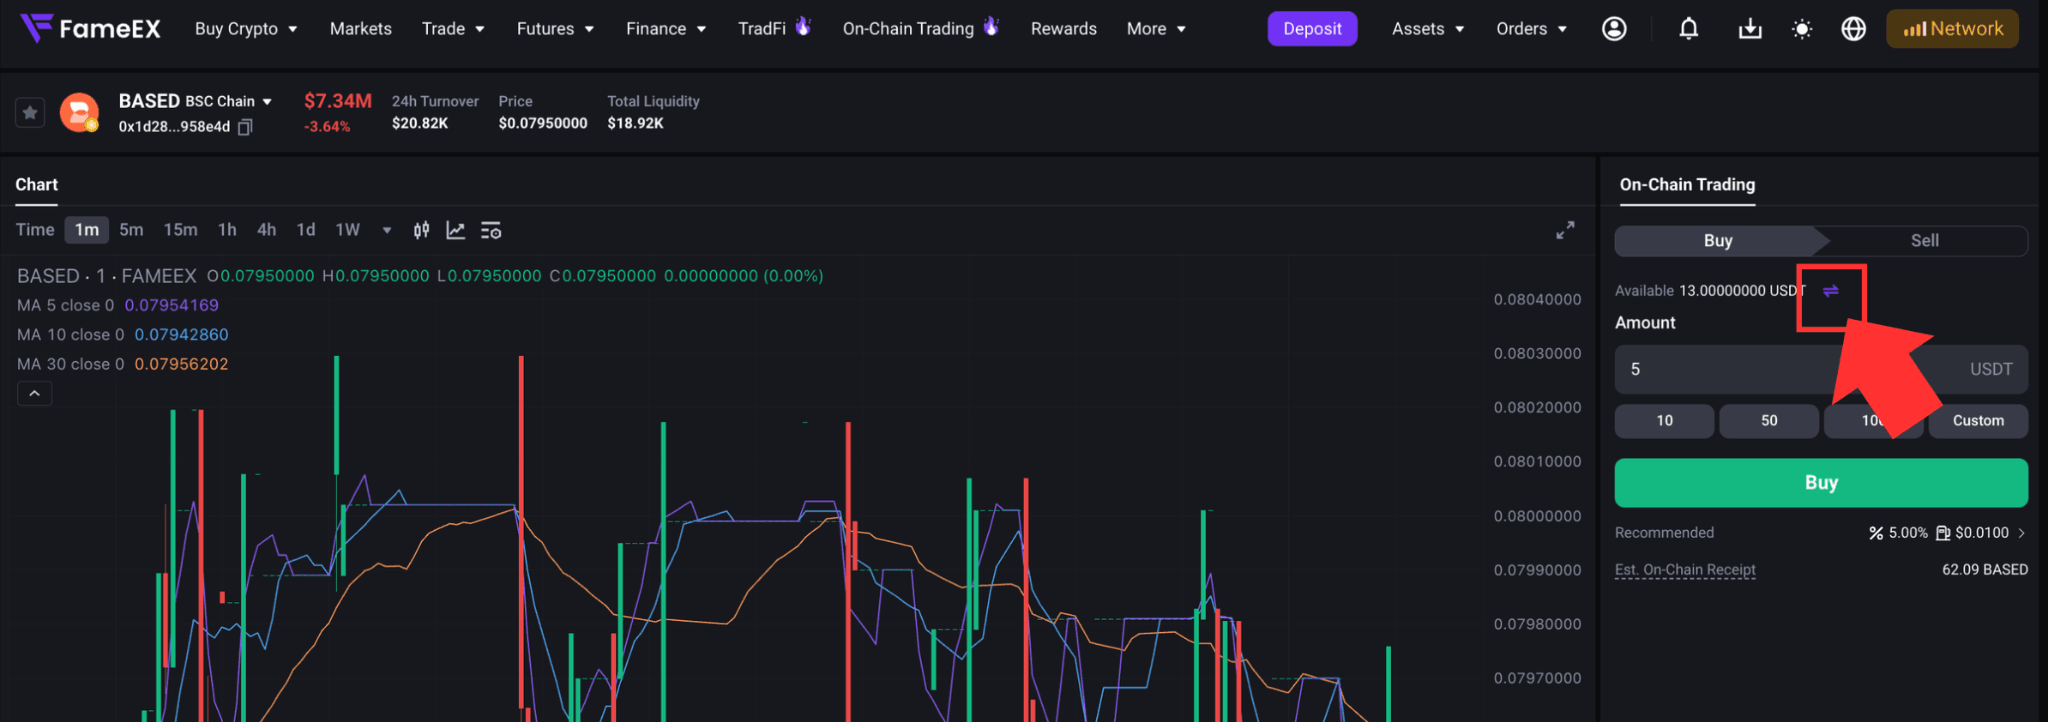Expand chart to fullscreen
This screenshot has width=2048, height=722.
point(1565,230)
